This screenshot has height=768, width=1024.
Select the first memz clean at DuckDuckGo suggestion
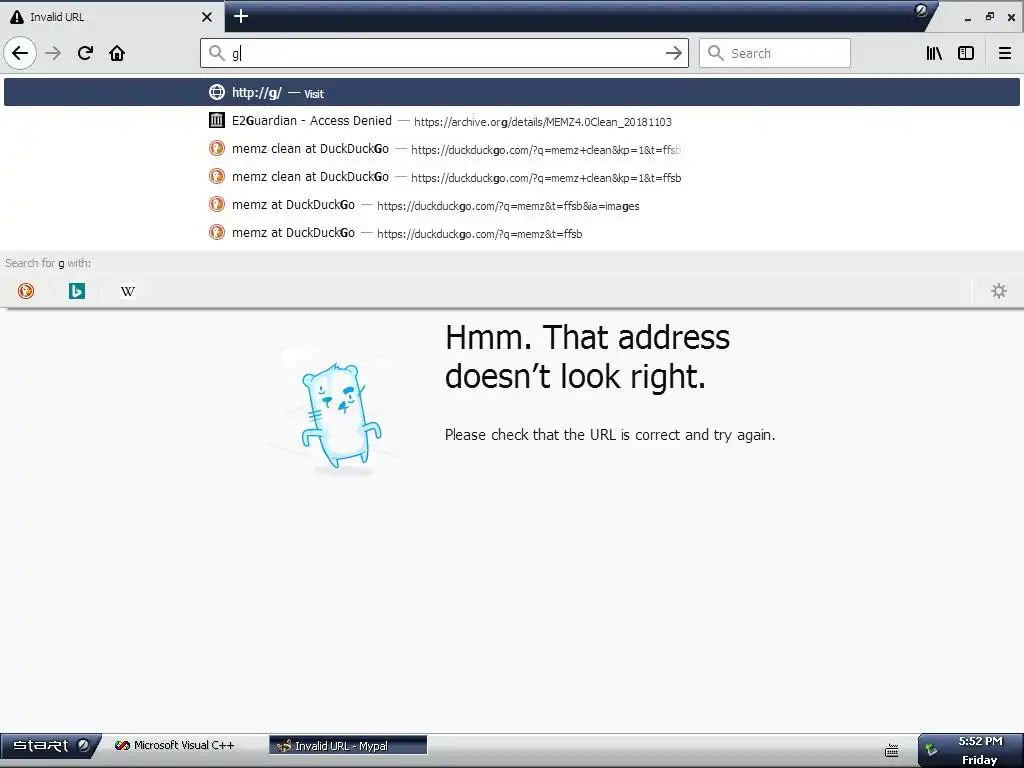[512, 149]
